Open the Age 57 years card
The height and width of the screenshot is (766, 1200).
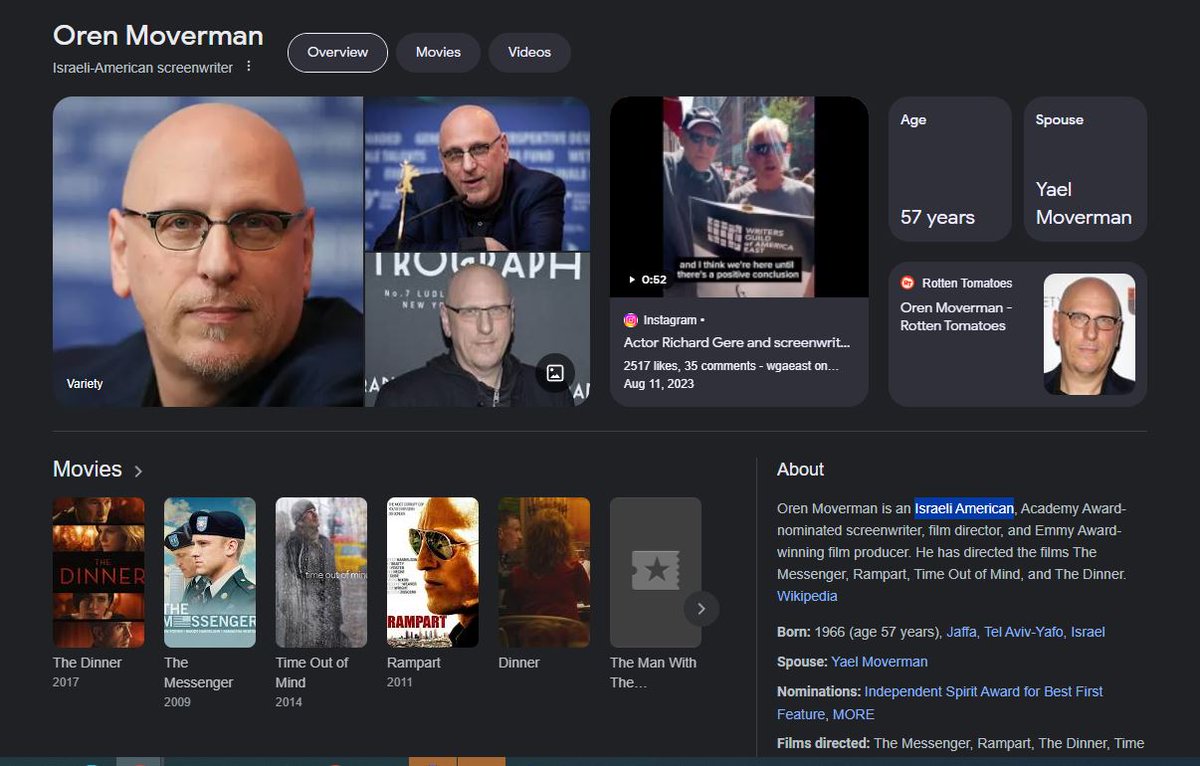tap(949, 169)
